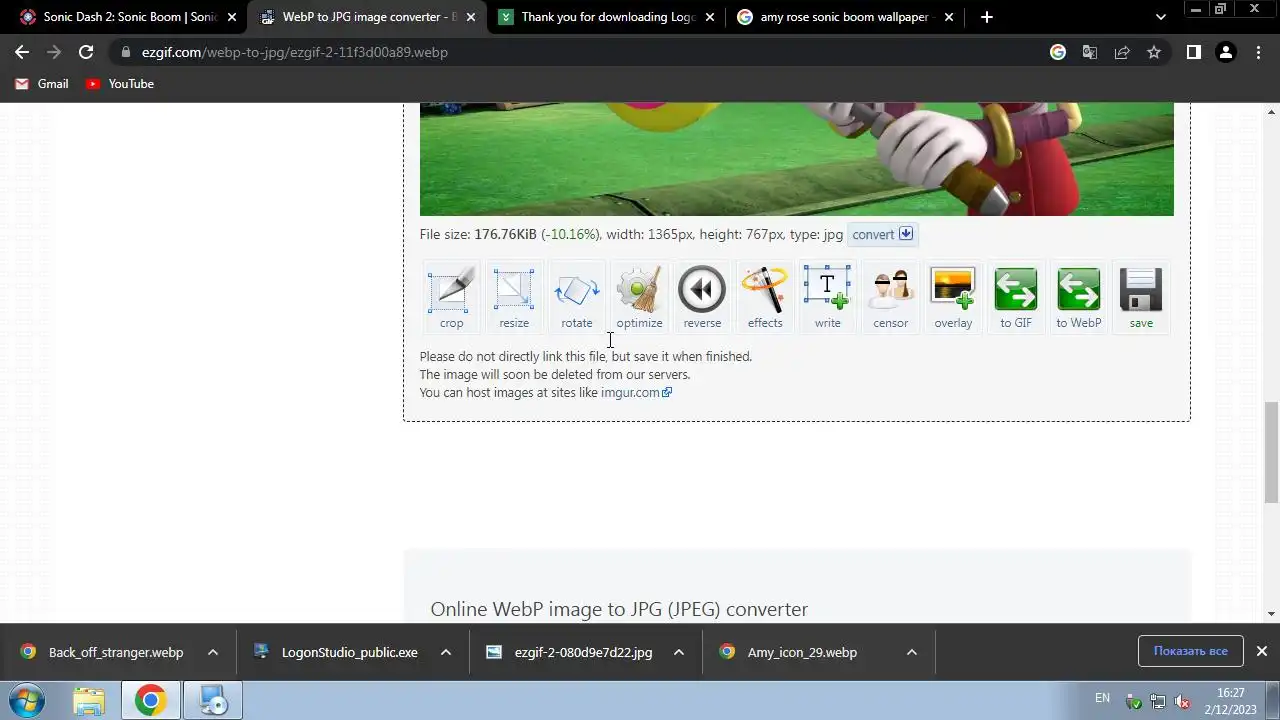The image size is (1280, 720).
Task: Open the installer program on the taskbar
Action: coord(213,701)
